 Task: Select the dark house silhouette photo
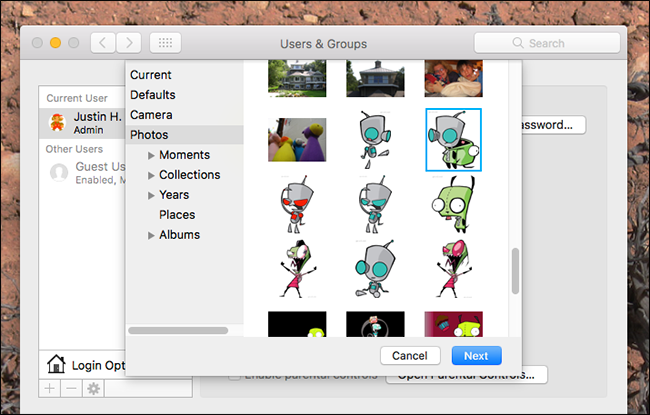[375, 78]
